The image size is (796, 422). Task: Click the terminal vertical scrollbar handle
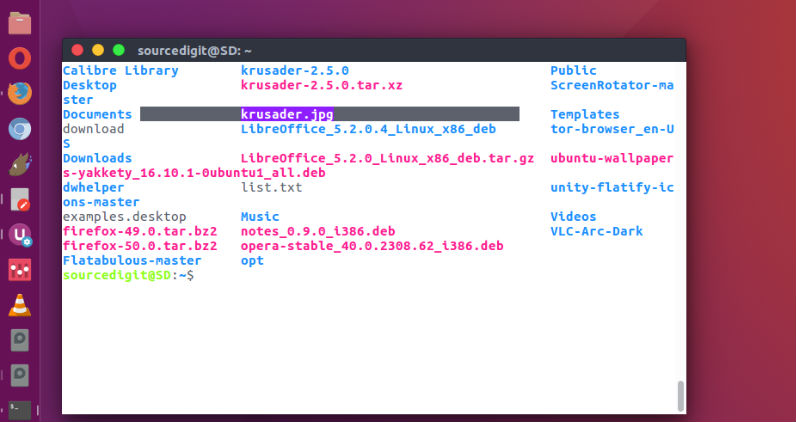(x=680, y=396)
